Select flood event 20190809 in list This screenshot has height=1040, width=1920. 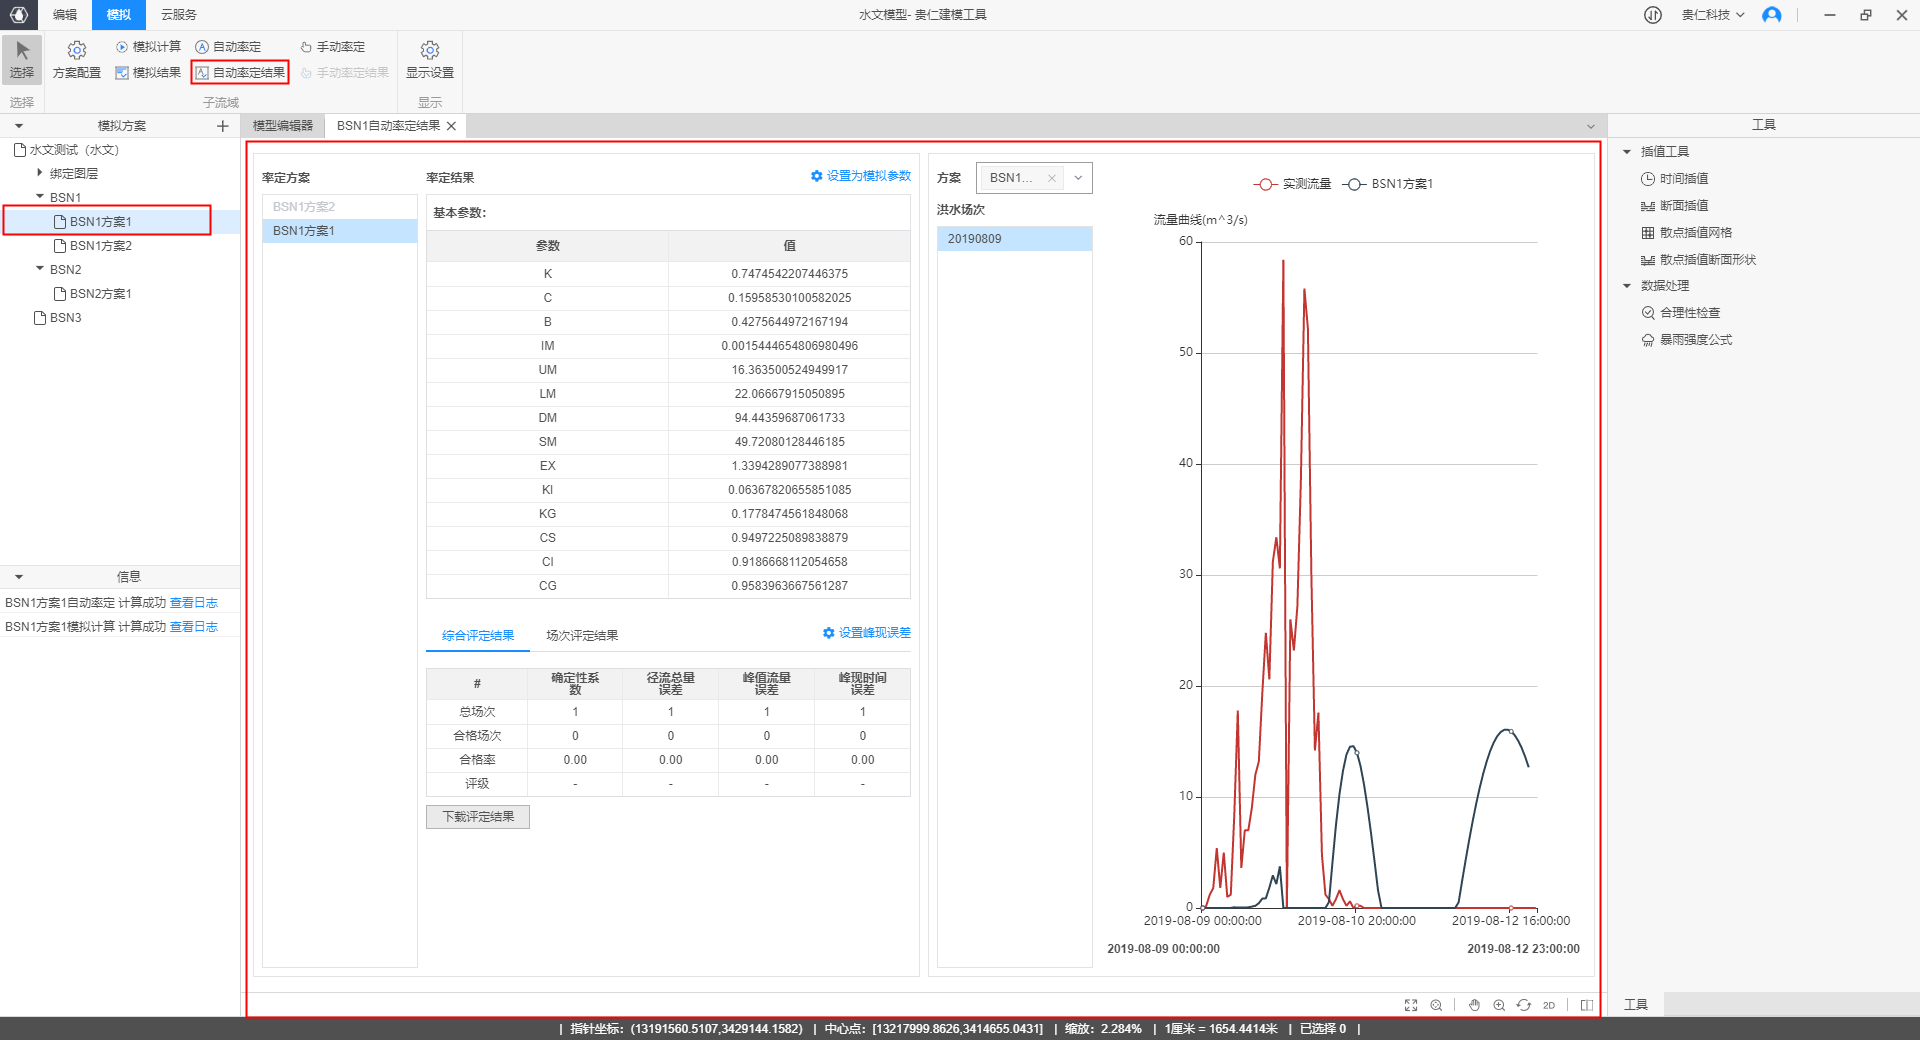1014,239
